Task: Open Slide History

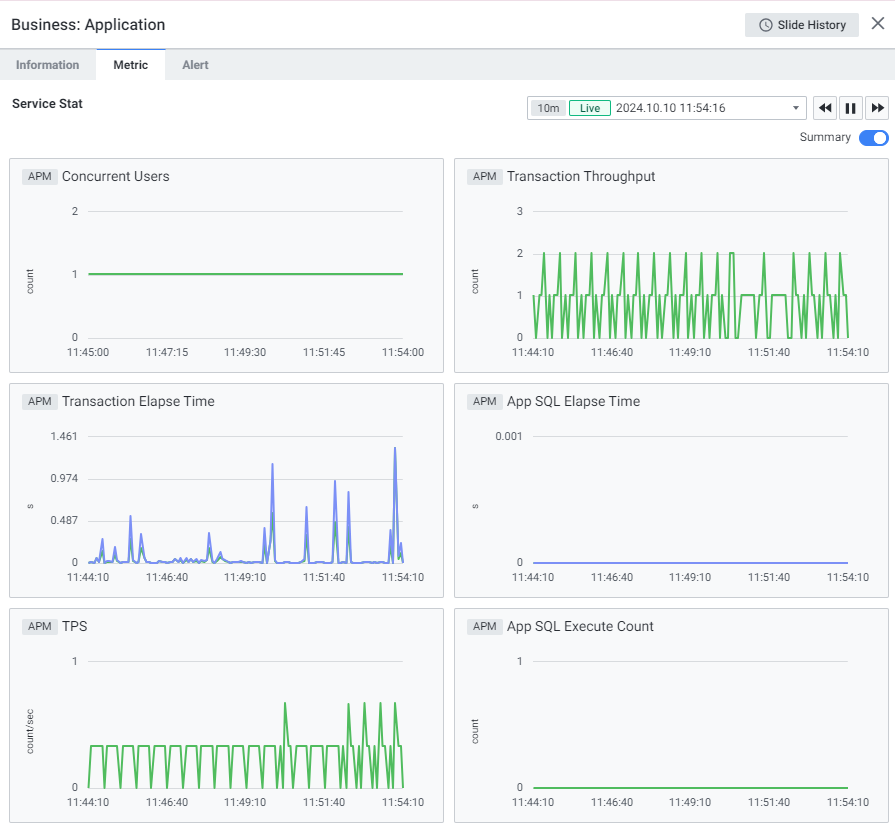Action: tap(802, 25)
